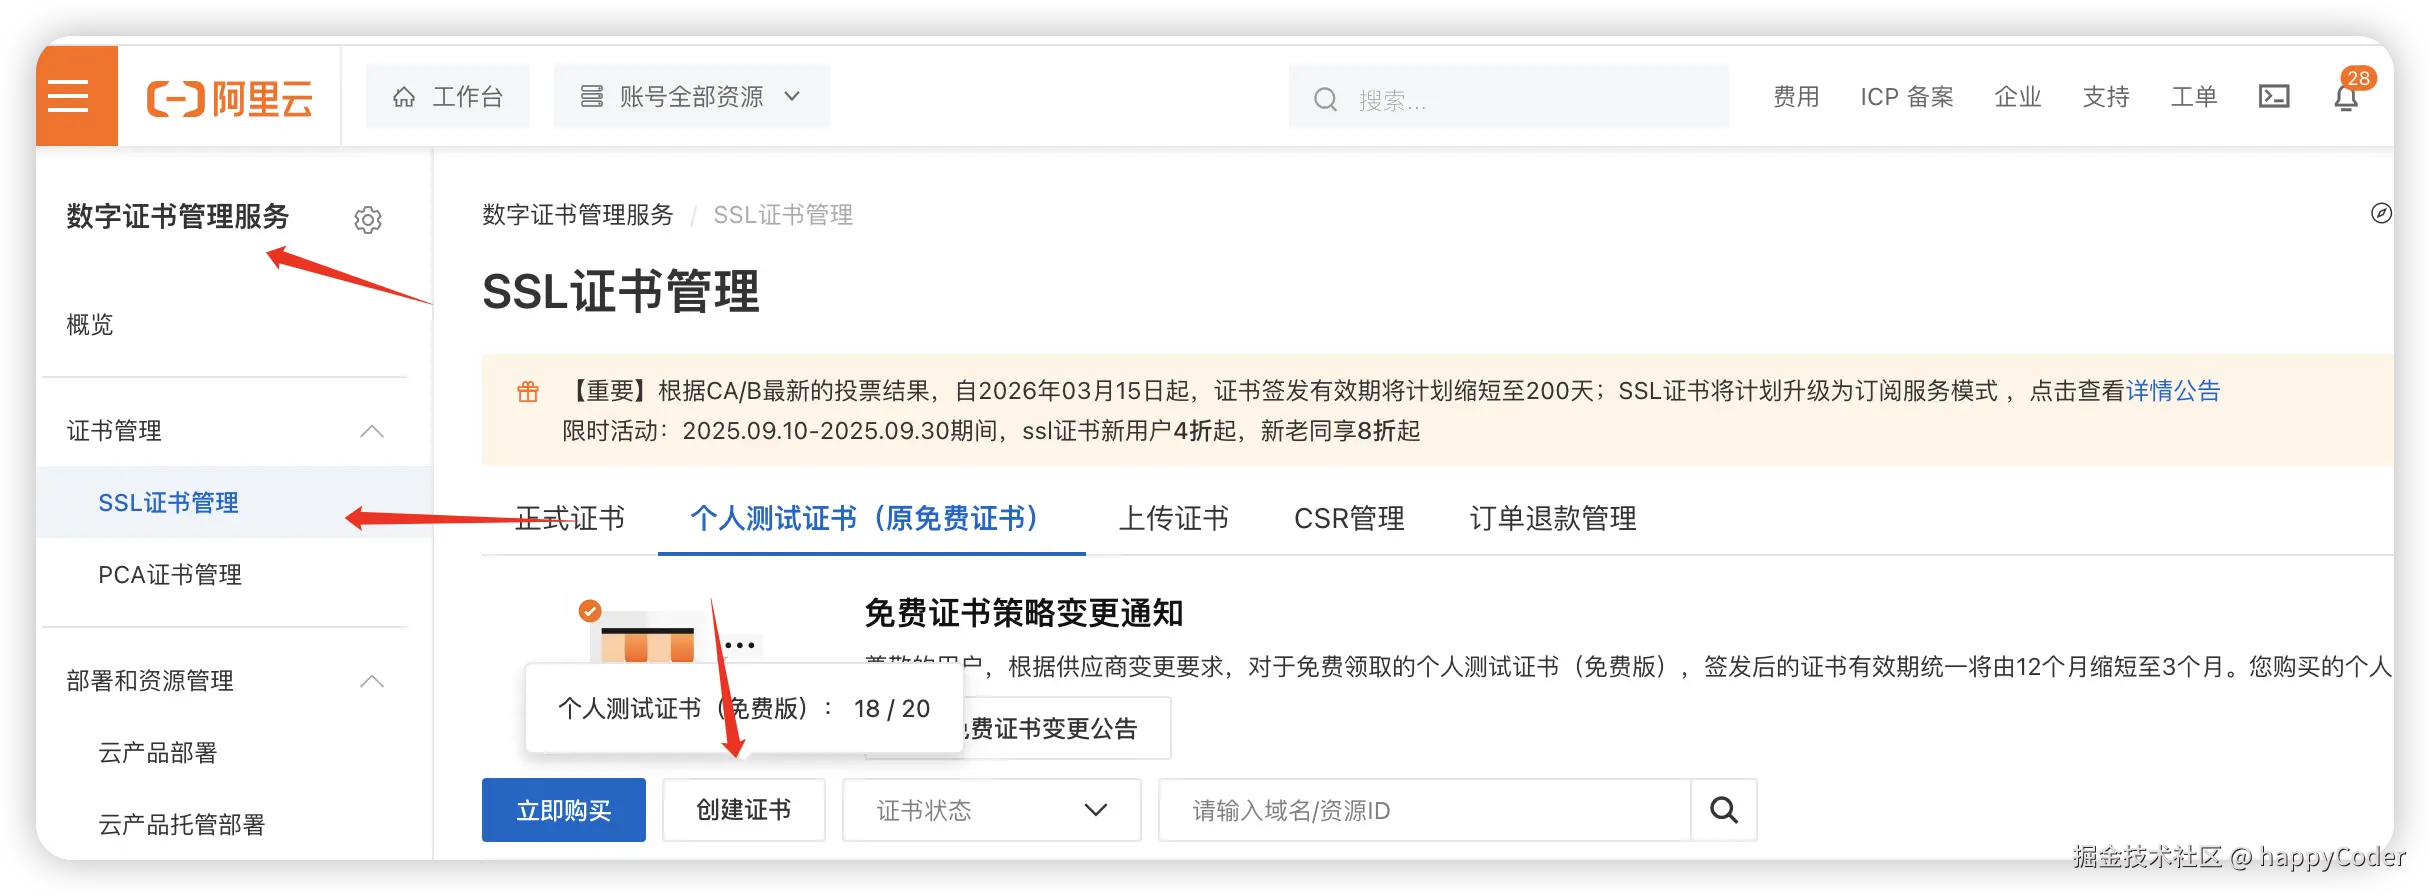
Task: Click the compass icon at top right
Action: (2382, 213)
